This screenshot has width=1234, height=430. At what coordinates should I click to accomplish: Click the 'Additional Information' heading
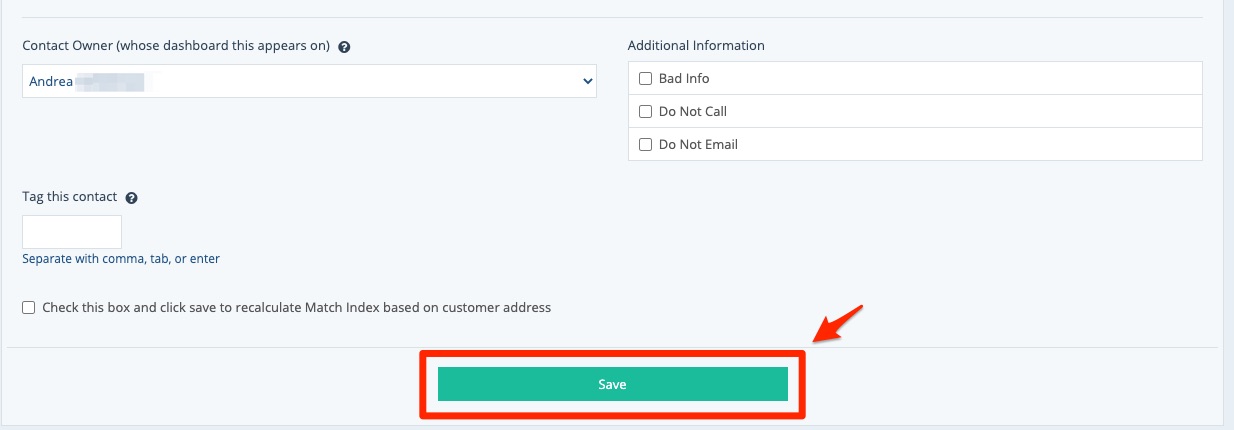point(696,46)
